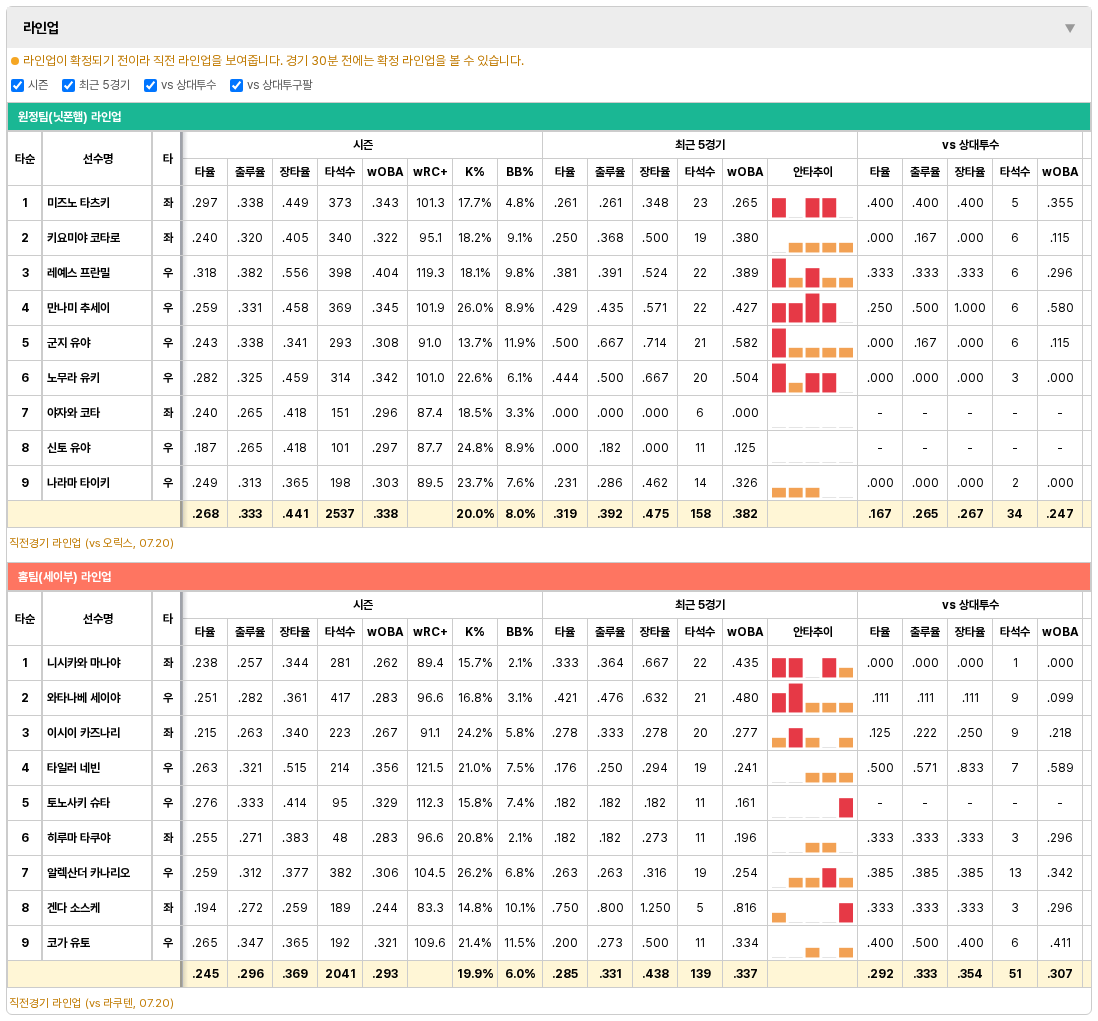Click 직전경기 라인업 (vs 라쿠텐, 07.20) link
The height and width of the screenshot is (1021, 1098).
point(91,1003)
